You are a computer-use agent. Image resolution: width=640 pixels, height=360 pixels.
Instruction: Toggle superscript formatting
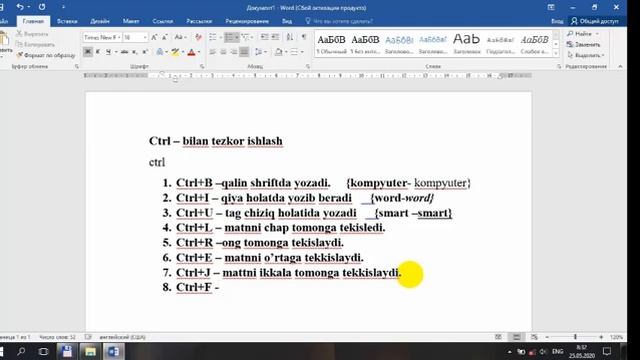point(144,52)
